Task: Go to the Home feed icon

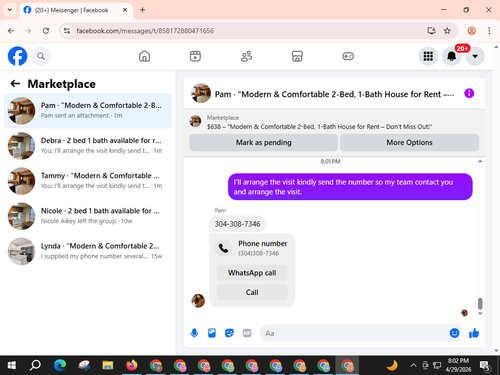Action: click(x=144, y=56)
